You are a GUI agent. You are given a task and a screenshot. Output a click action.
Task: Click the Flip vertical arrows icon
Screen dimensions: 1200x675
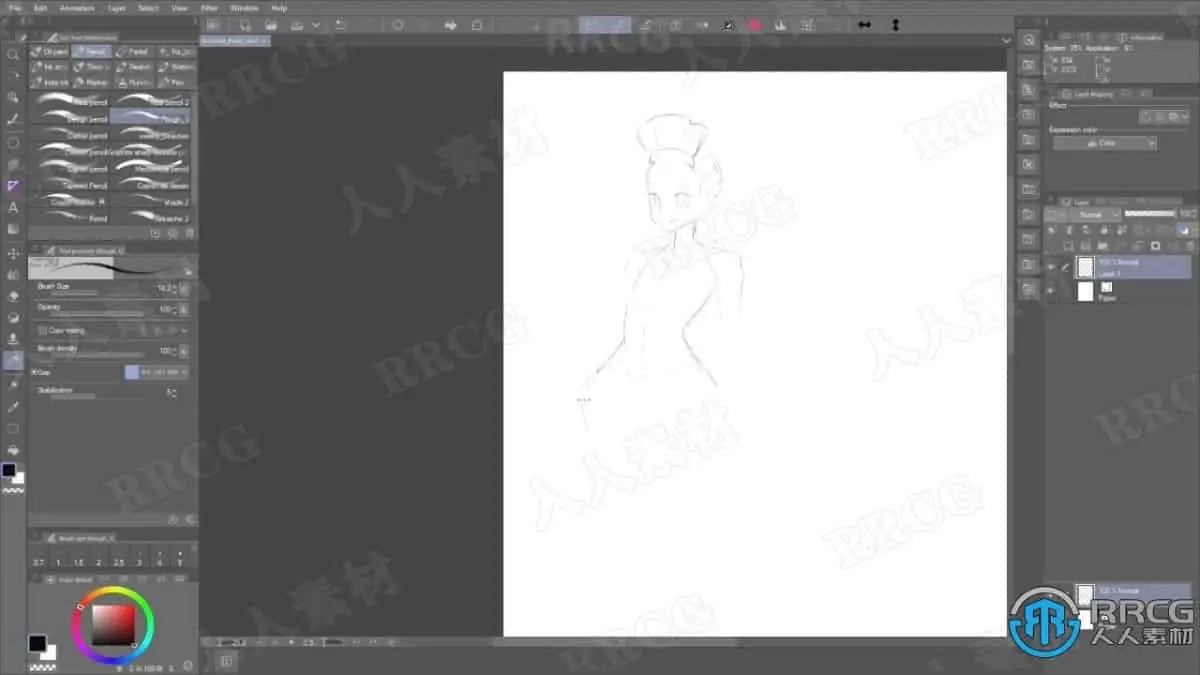[x=895, y=25]
